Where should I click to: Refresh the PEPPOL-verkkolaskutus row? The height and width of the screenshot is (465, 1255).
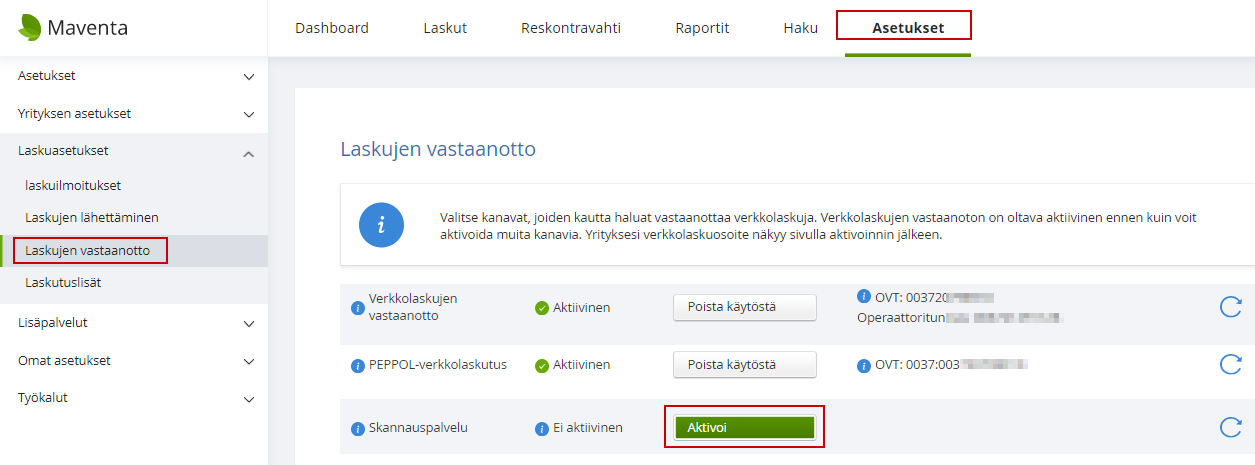1230,365
